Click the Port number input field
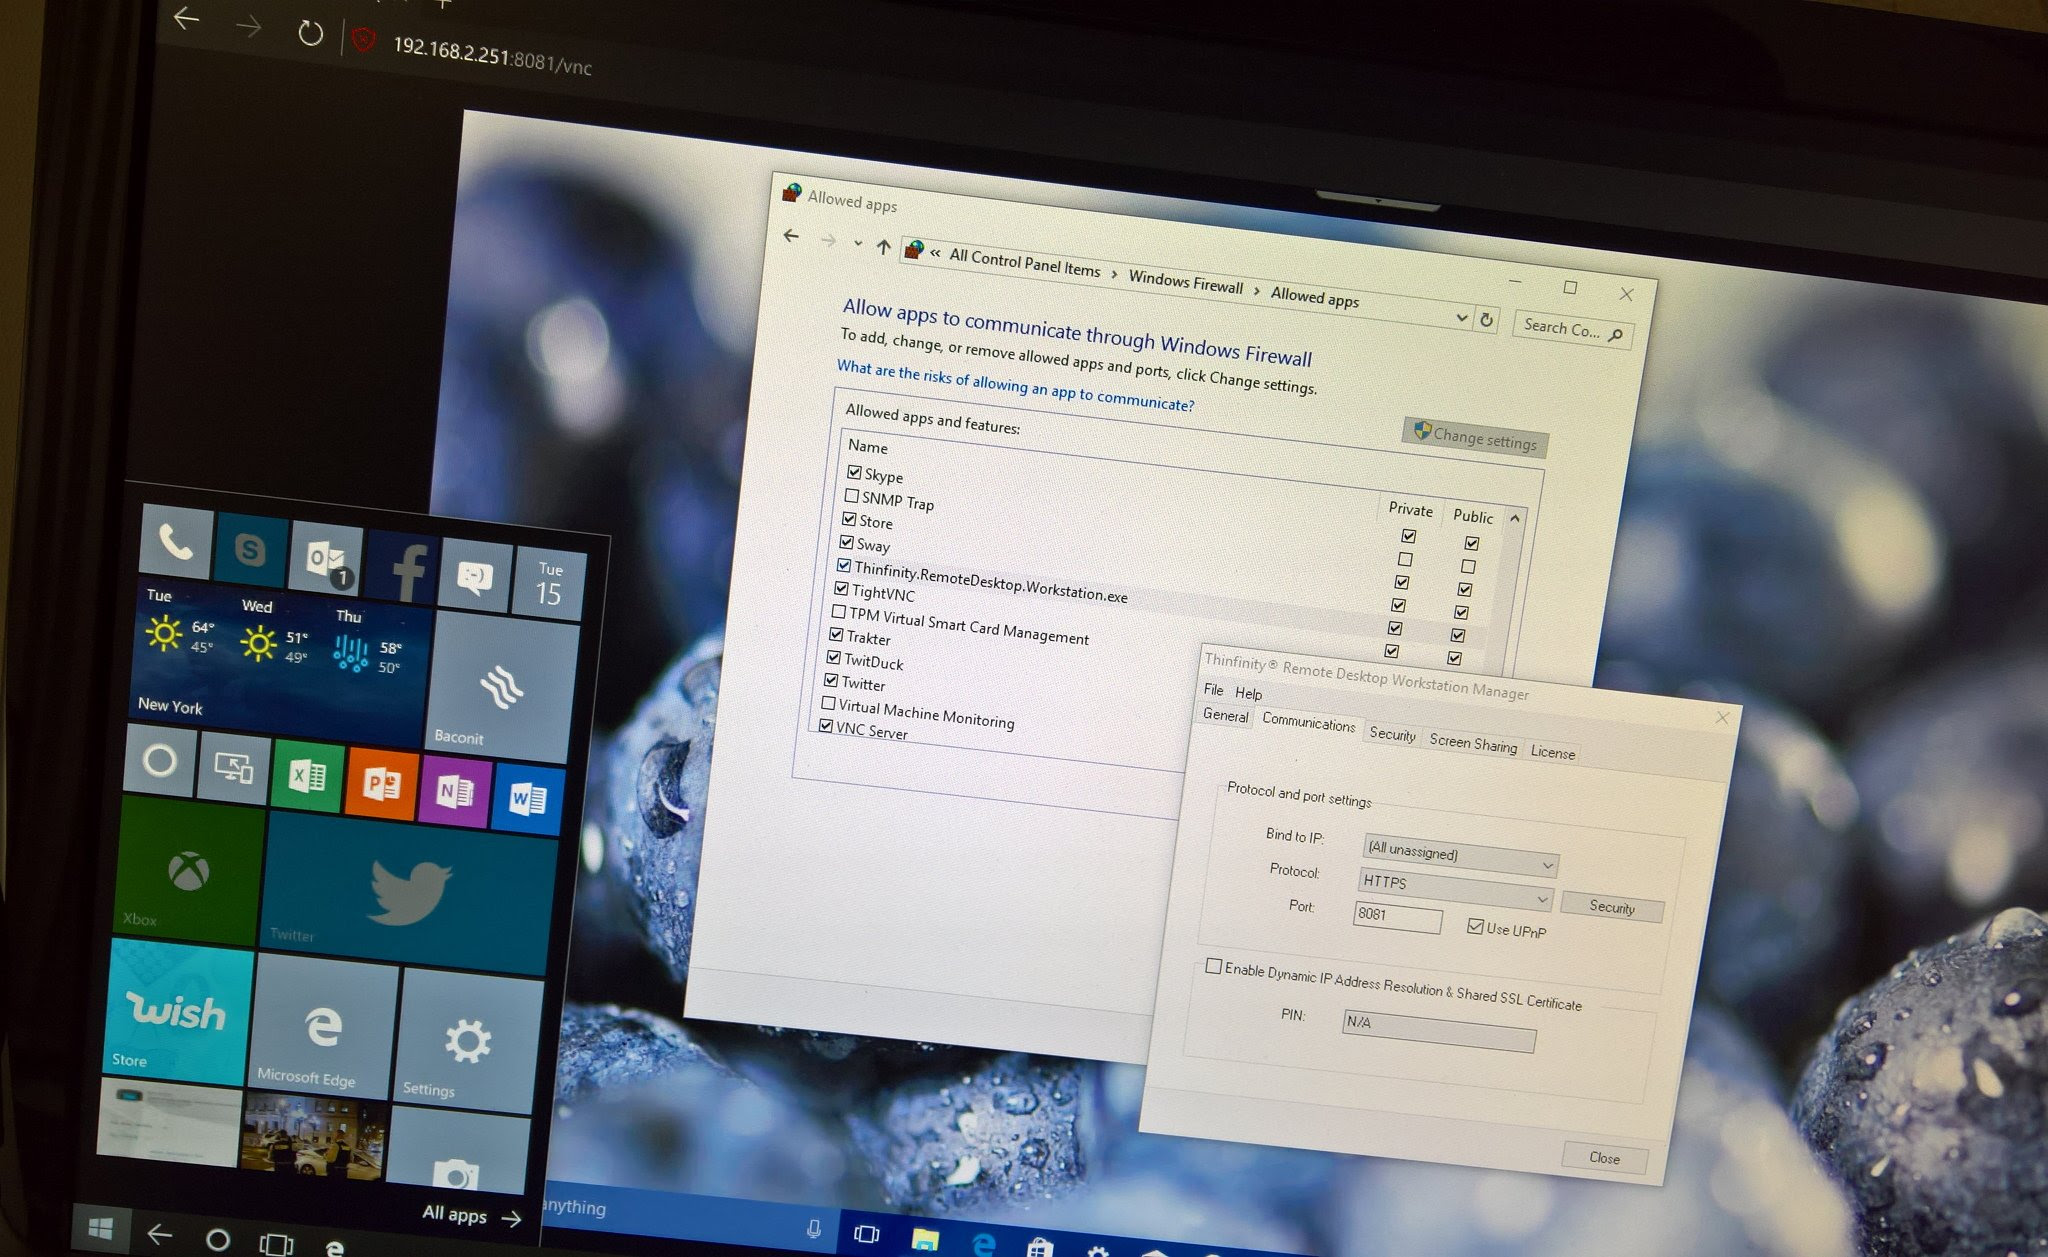This screenshot has width=2048, height=1257. [1396, 916]
